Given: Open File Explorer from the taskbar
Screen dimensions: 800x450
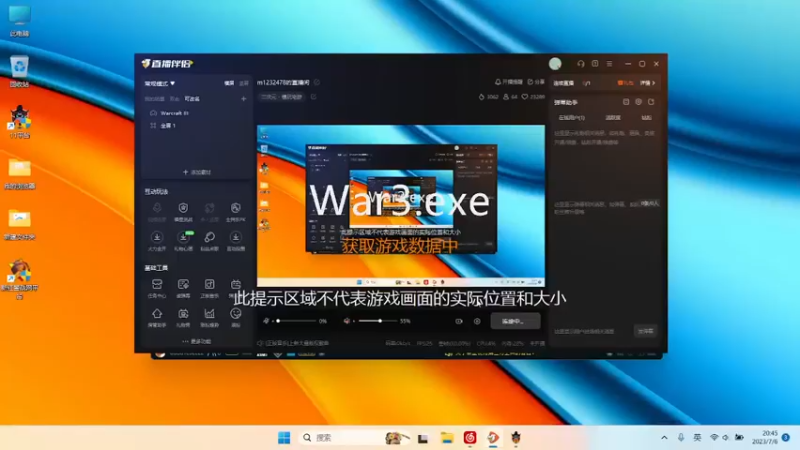Looking at the screenshot, I should click(x=447, y=438).
